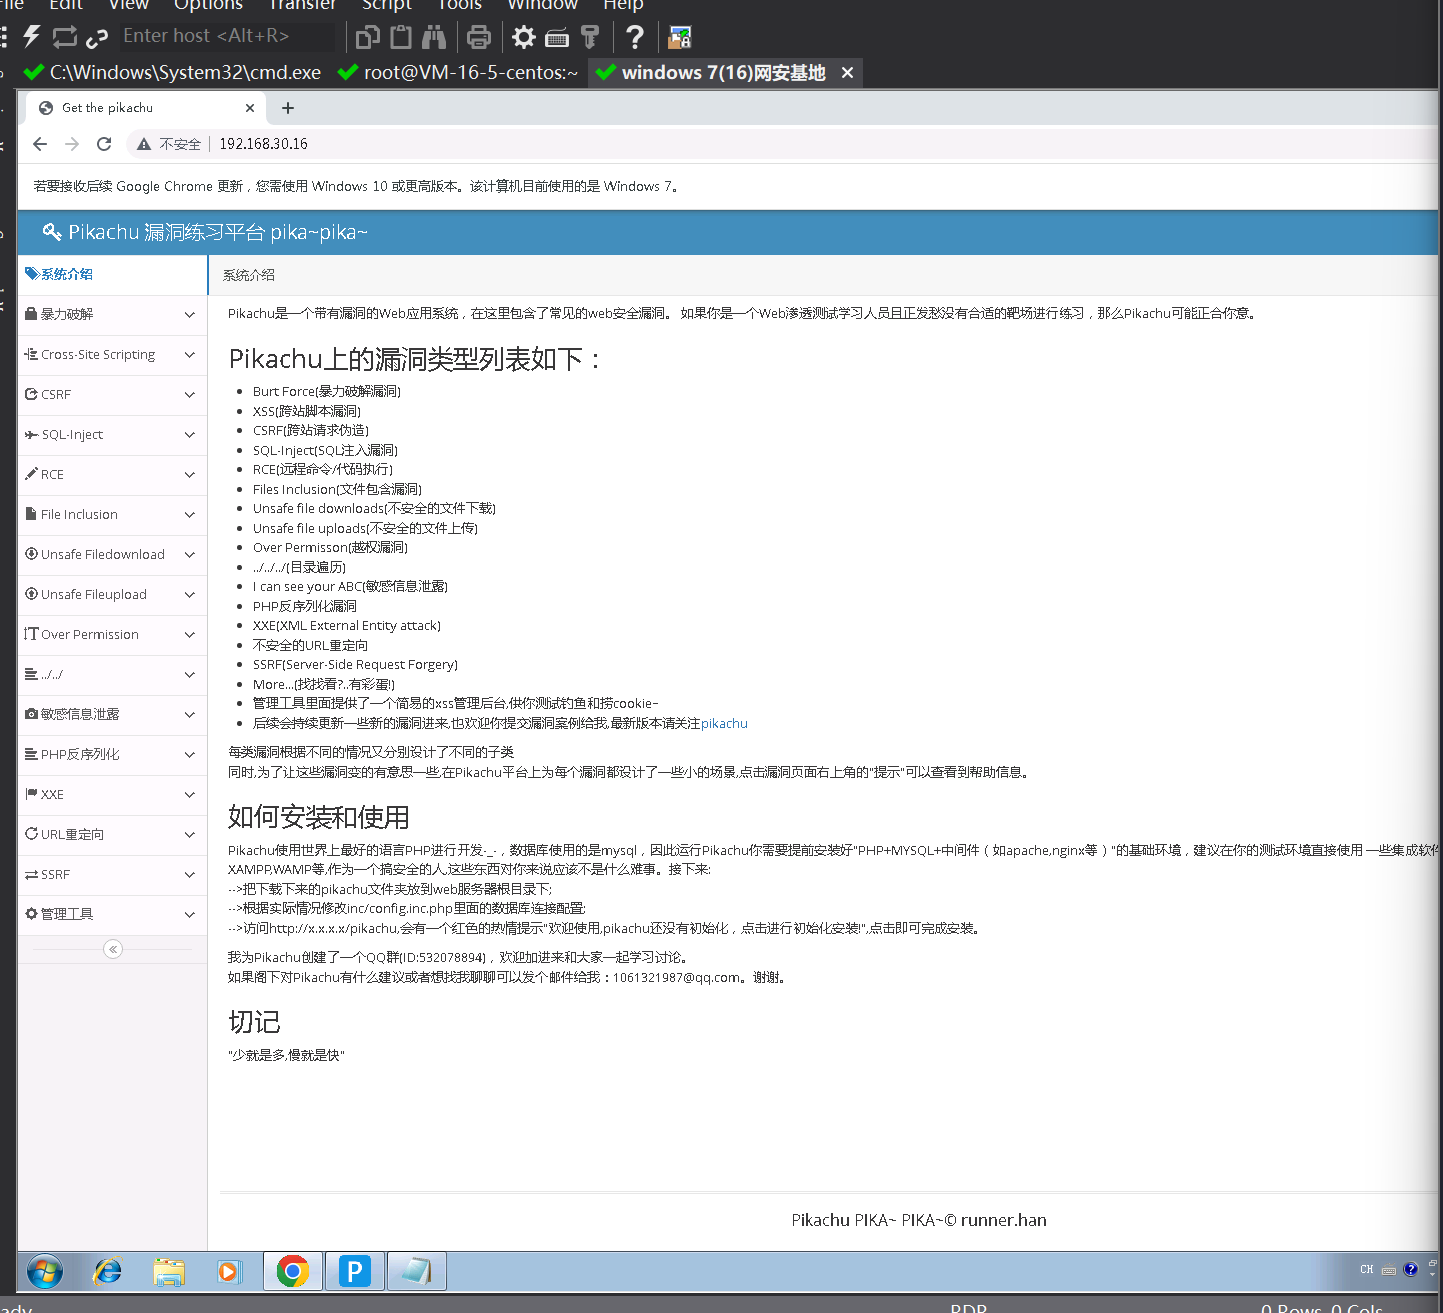
Task: Launch Chrome from the Windows taskbar
Action: [292, 1271]
